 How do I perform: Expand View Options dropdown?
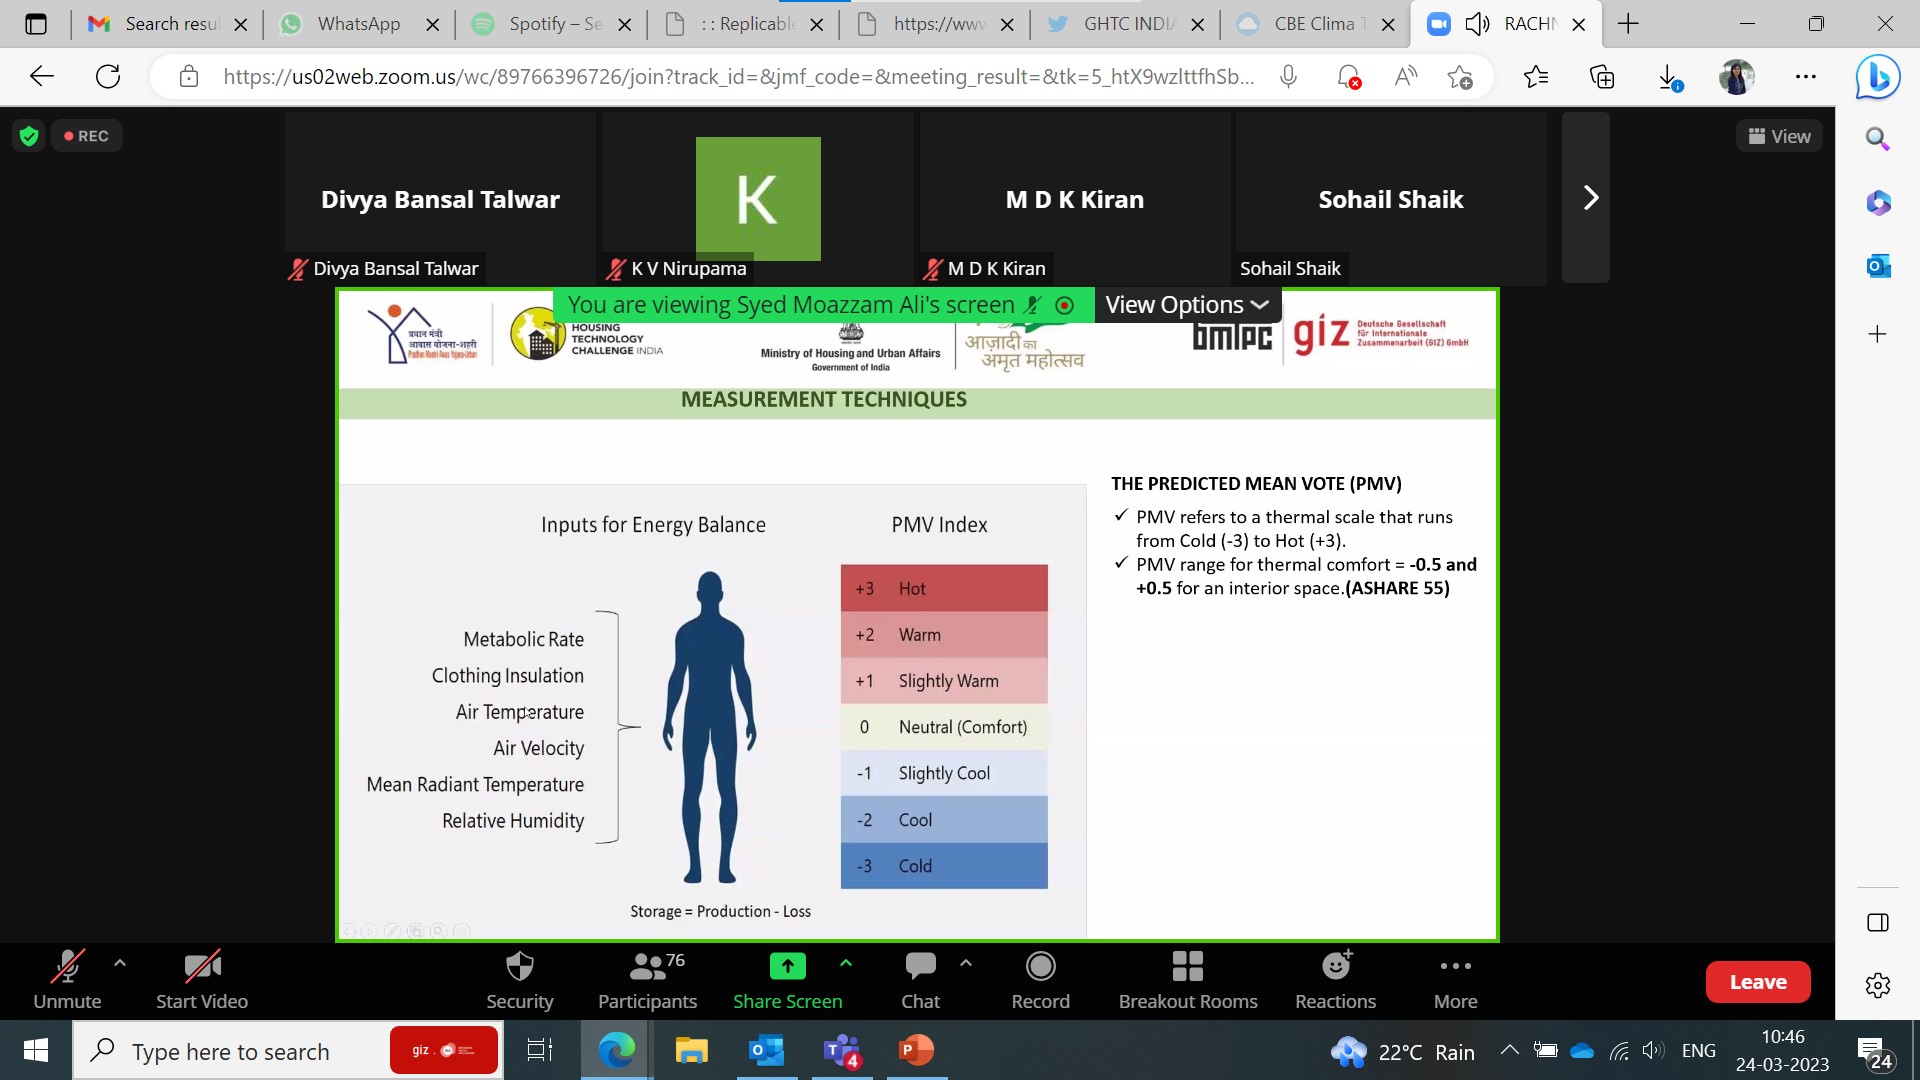pyautogui.click(x=1186, y=305)
